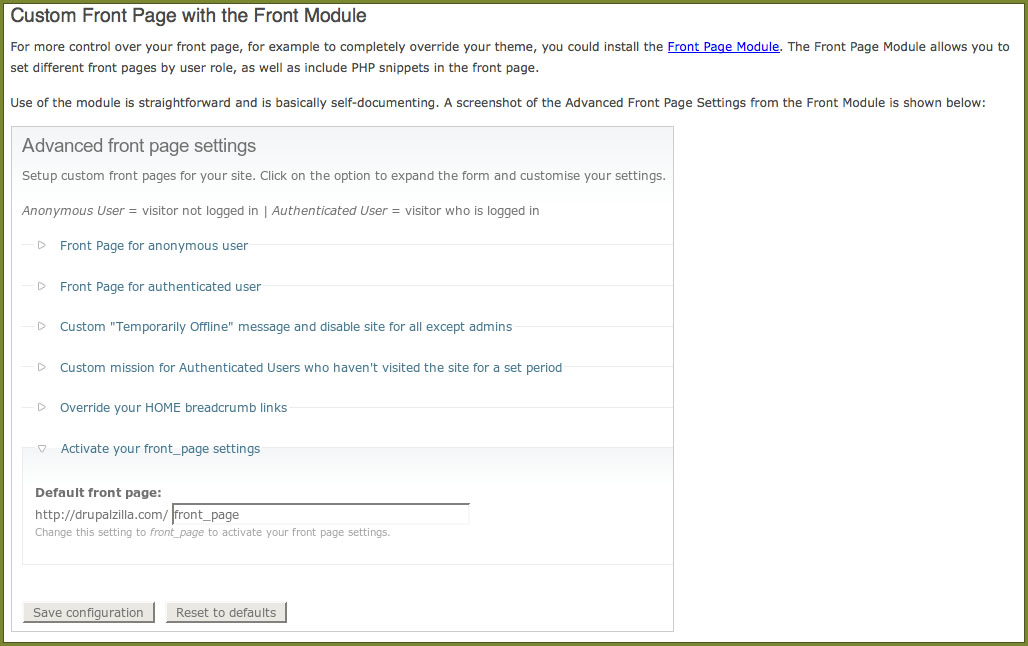
Task: Click the 'Front Page for authenticated user' title
Action: [x=160, y=286]
